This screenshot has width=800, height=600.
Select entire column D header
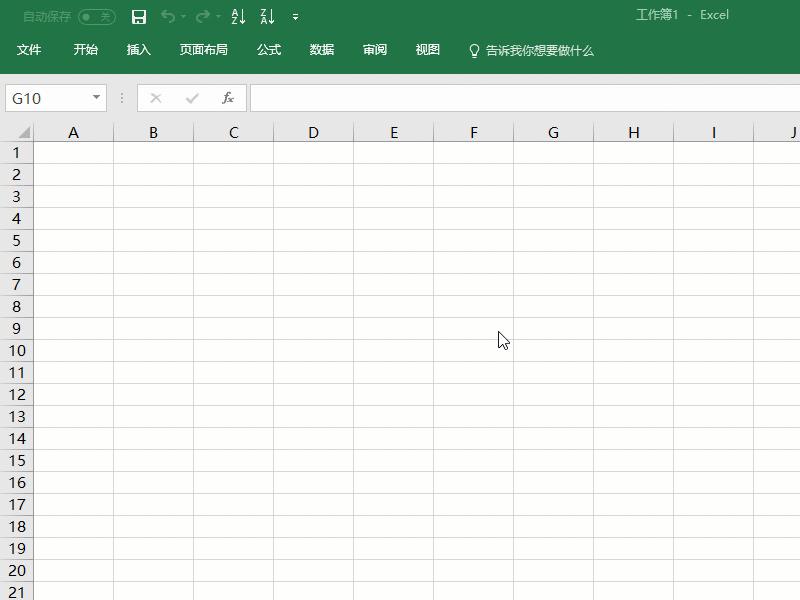click(313, 131)
